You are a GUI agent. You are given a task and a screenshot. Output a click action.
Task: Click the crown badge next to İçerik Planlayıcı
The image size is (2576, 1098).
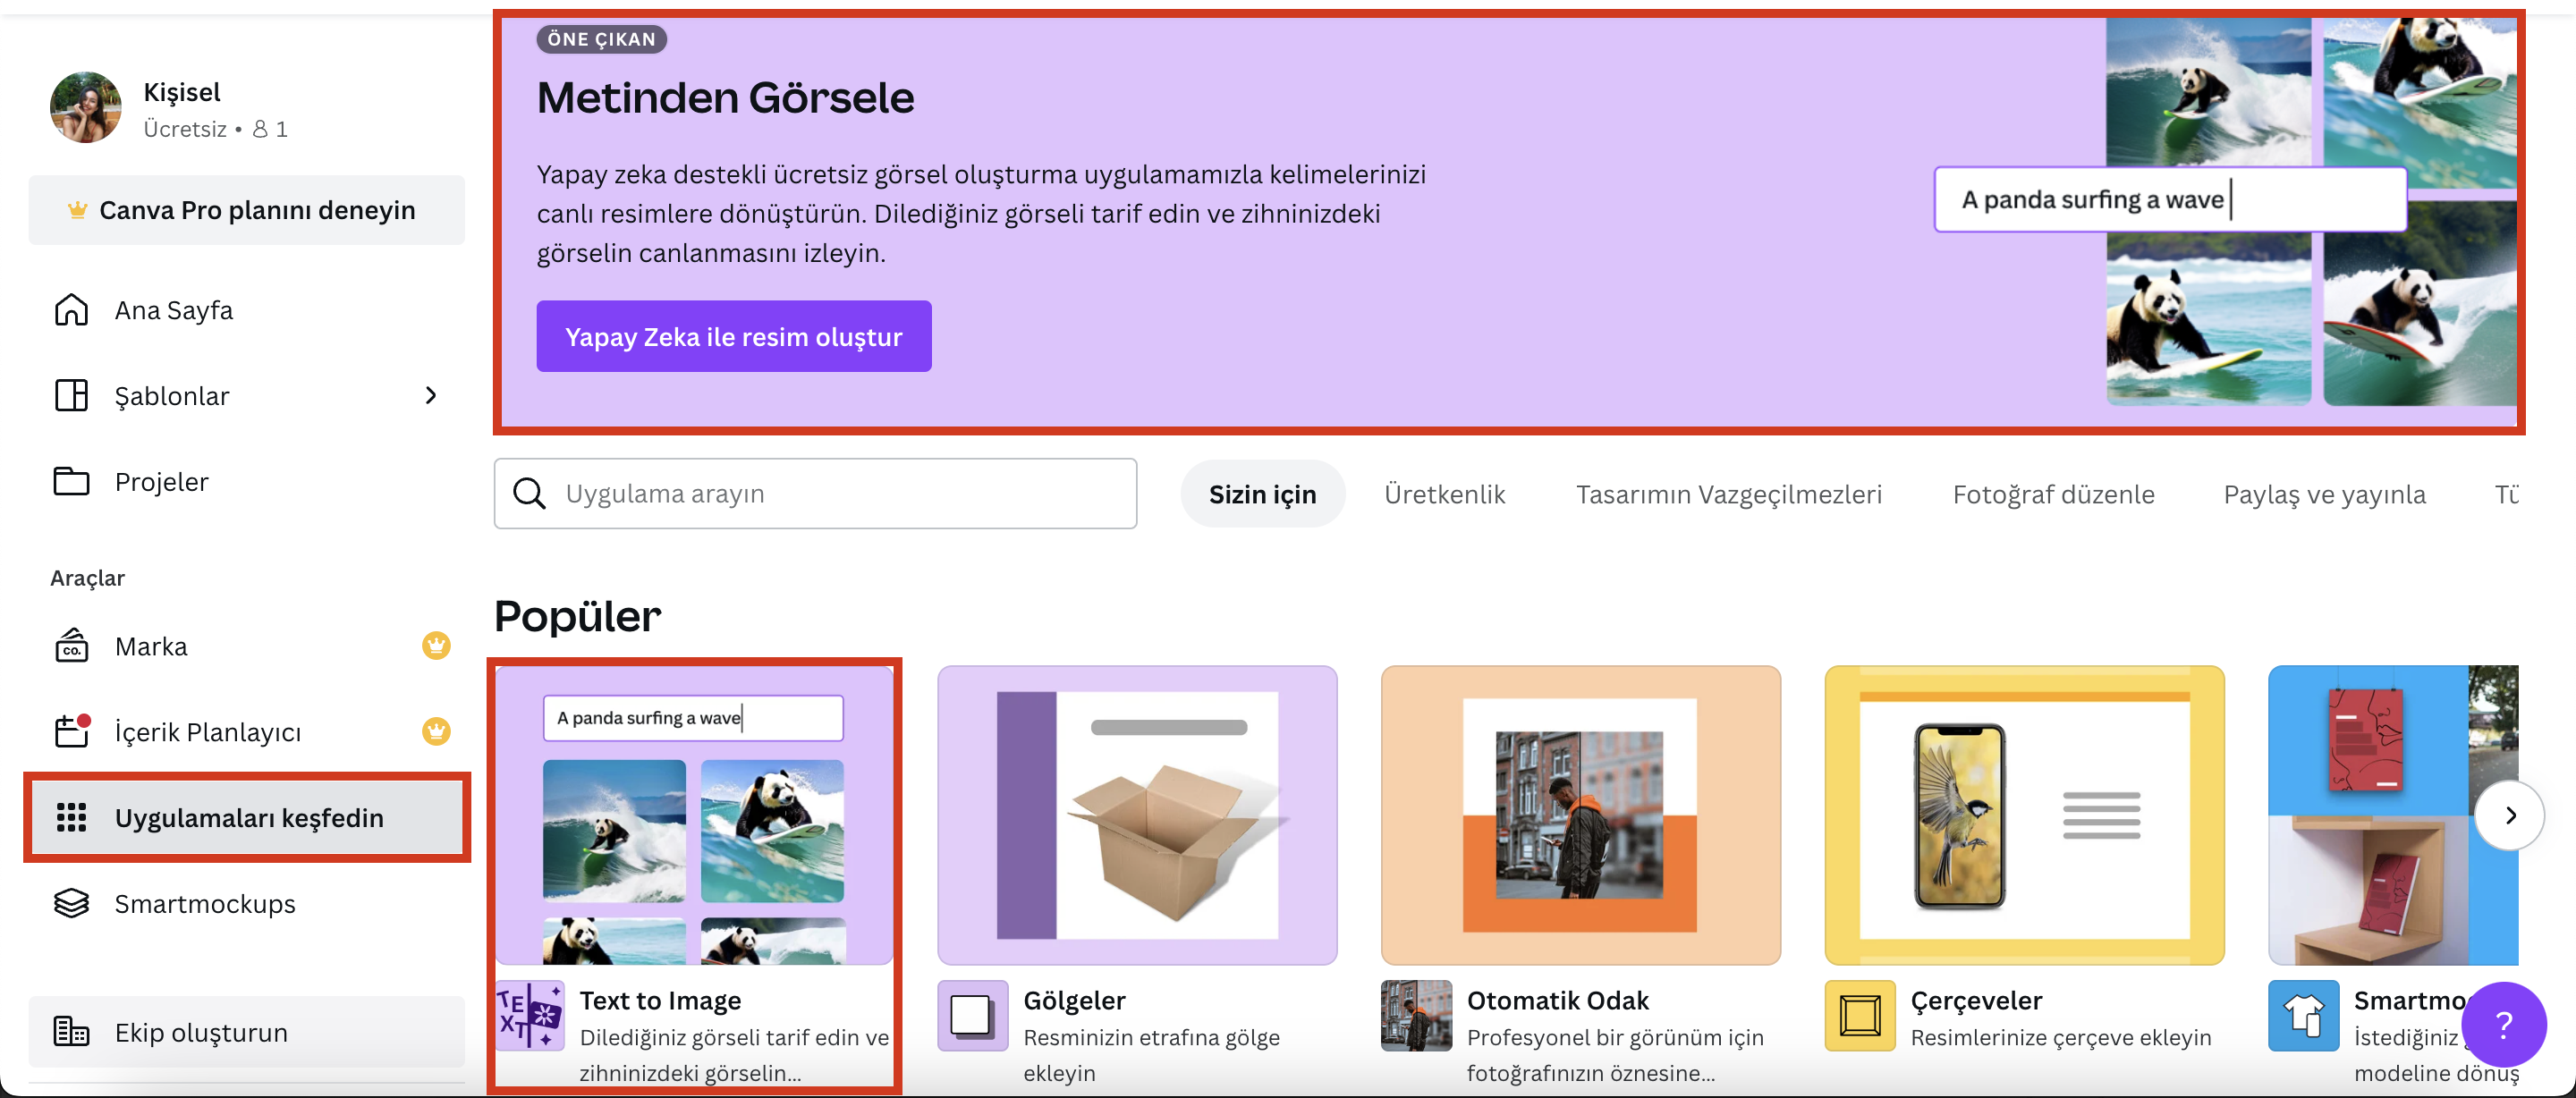point(436,732)
